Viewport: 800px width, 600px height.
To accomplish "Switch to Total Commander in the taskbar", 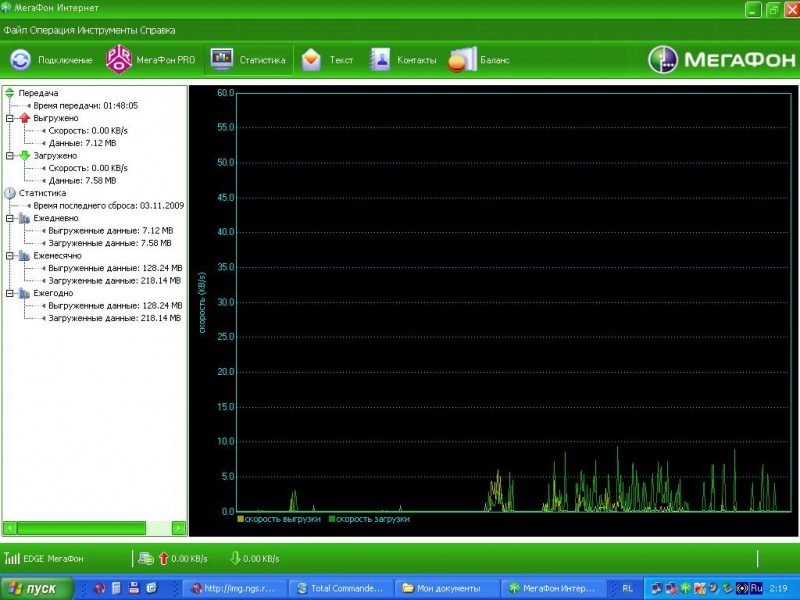I will coord(342,588).
